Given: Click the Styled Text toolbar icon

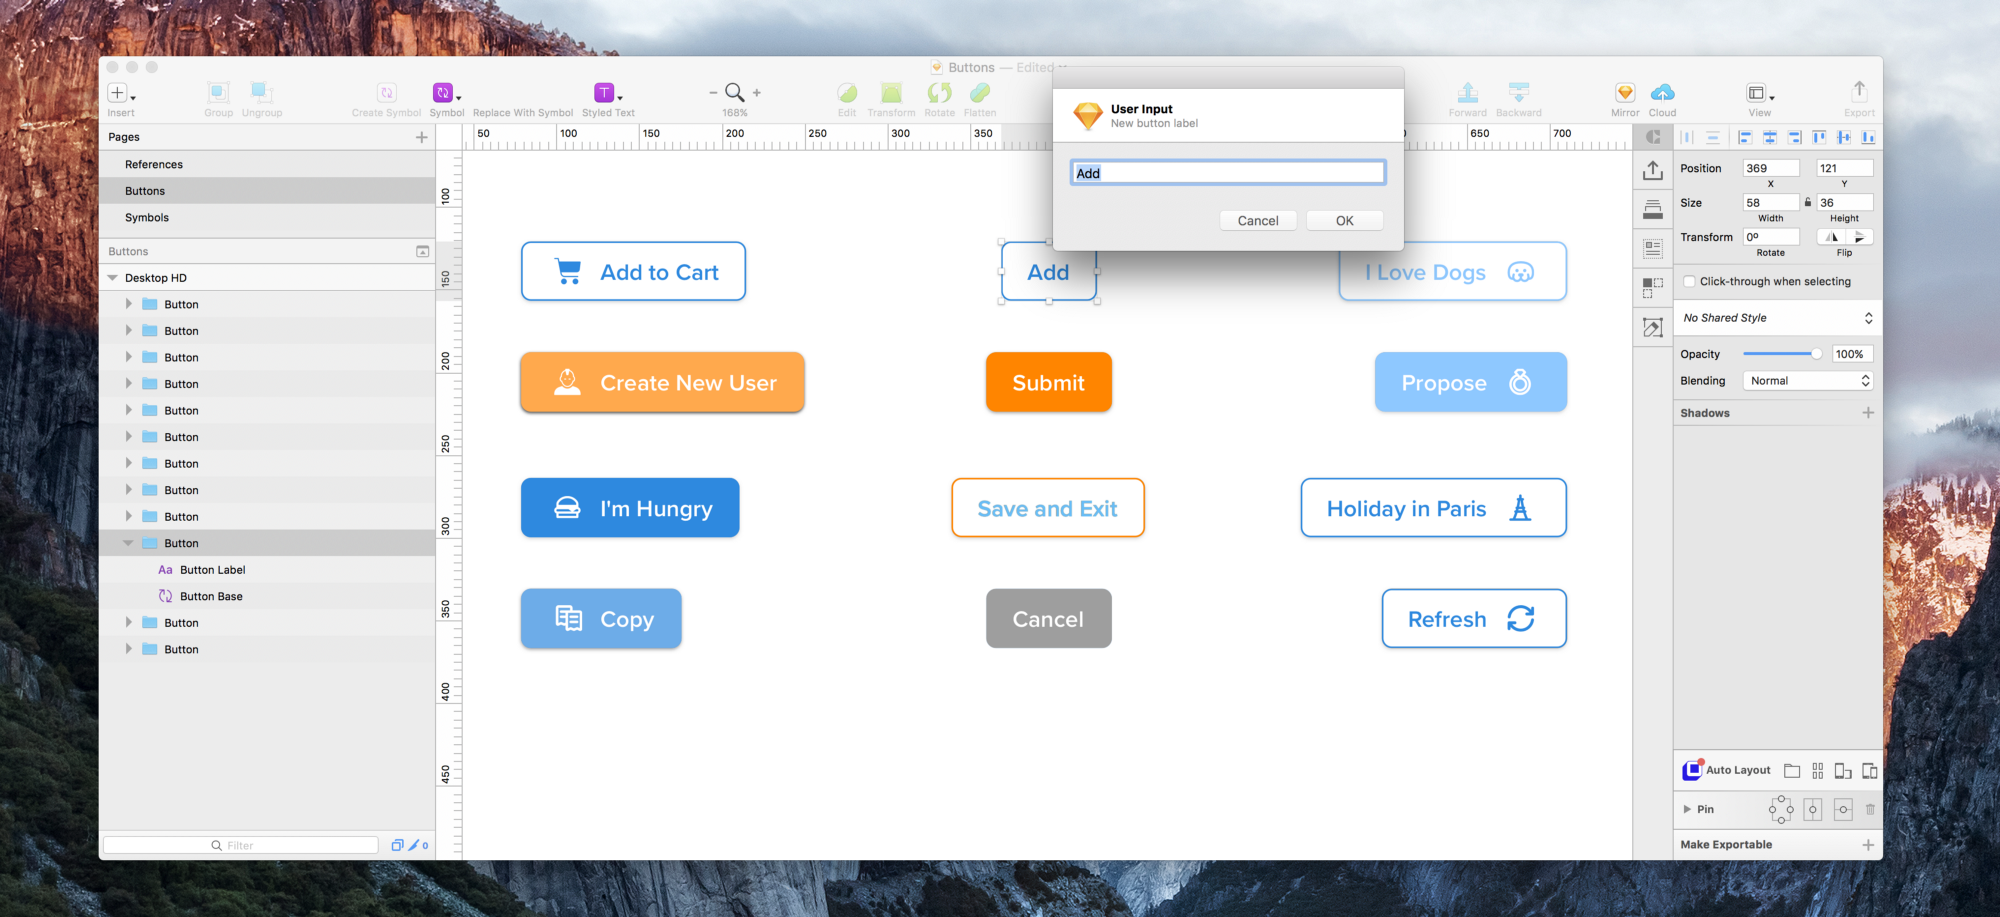Looking at the screenshot, I should pyautogui.click(x=604, y=92).
